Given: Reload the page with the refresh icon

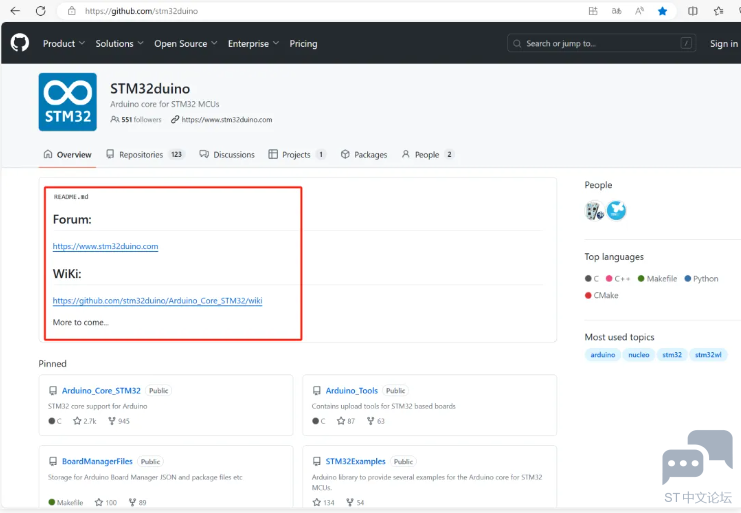Looking at the screenshot, I should click(x=41, y=11).
